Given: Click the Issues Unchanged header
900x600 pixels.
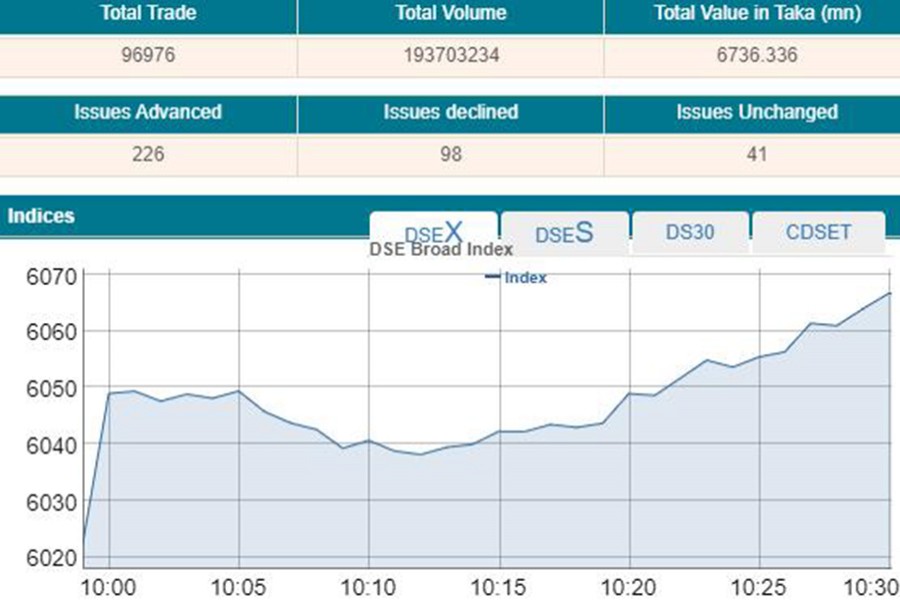Looking at the screenshot, I should coord(756,112).
